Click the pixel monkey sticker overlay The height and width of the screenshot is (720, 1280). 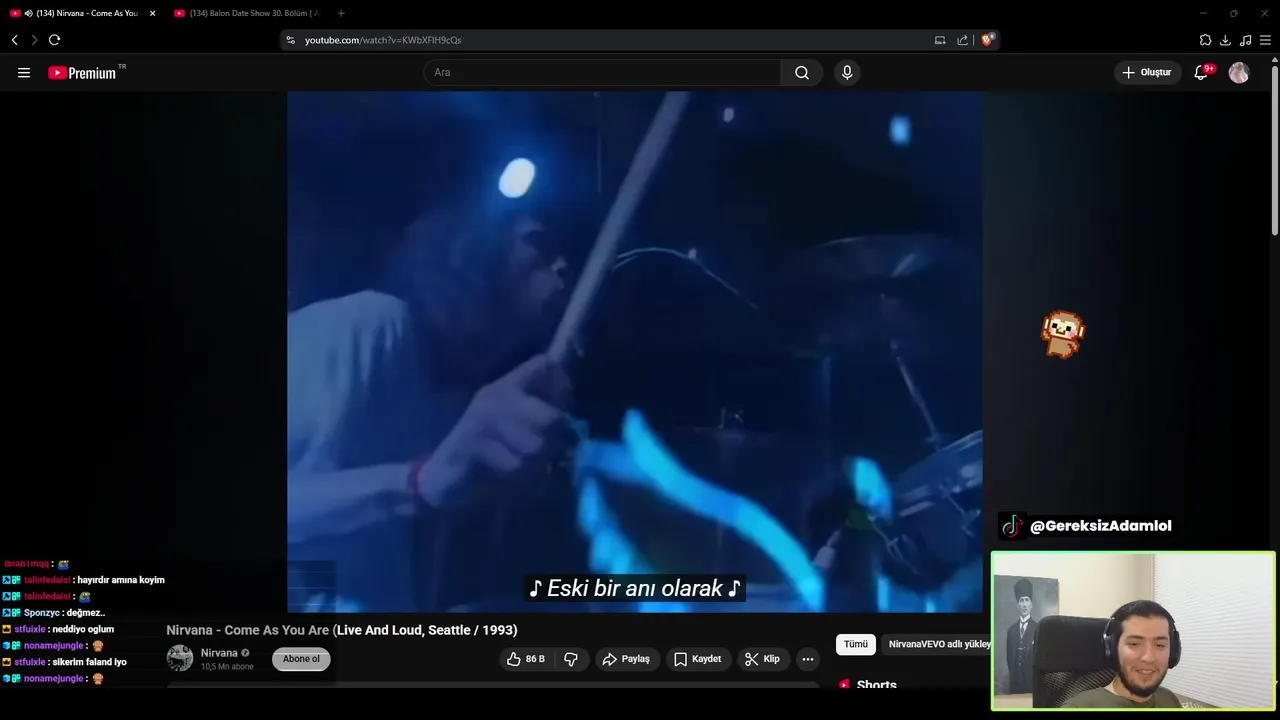(1062, 334)
